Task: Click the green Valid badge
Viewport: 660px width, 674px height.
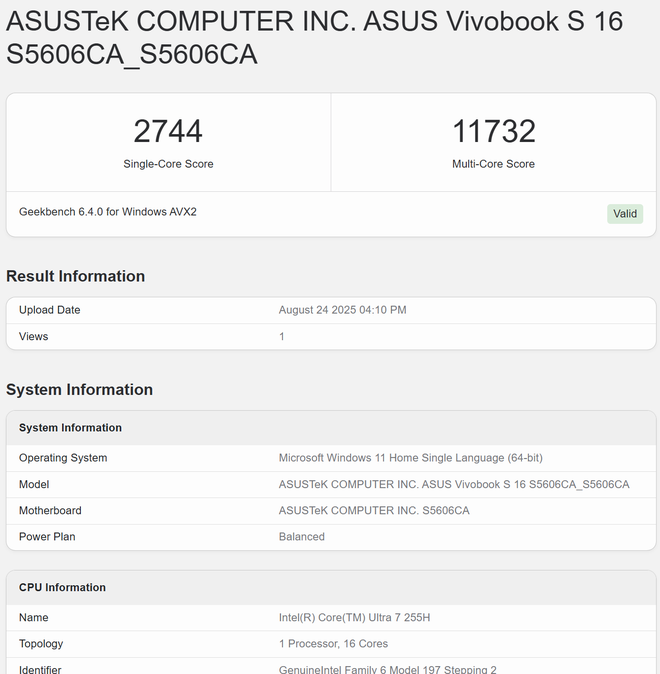Action: 624,214
